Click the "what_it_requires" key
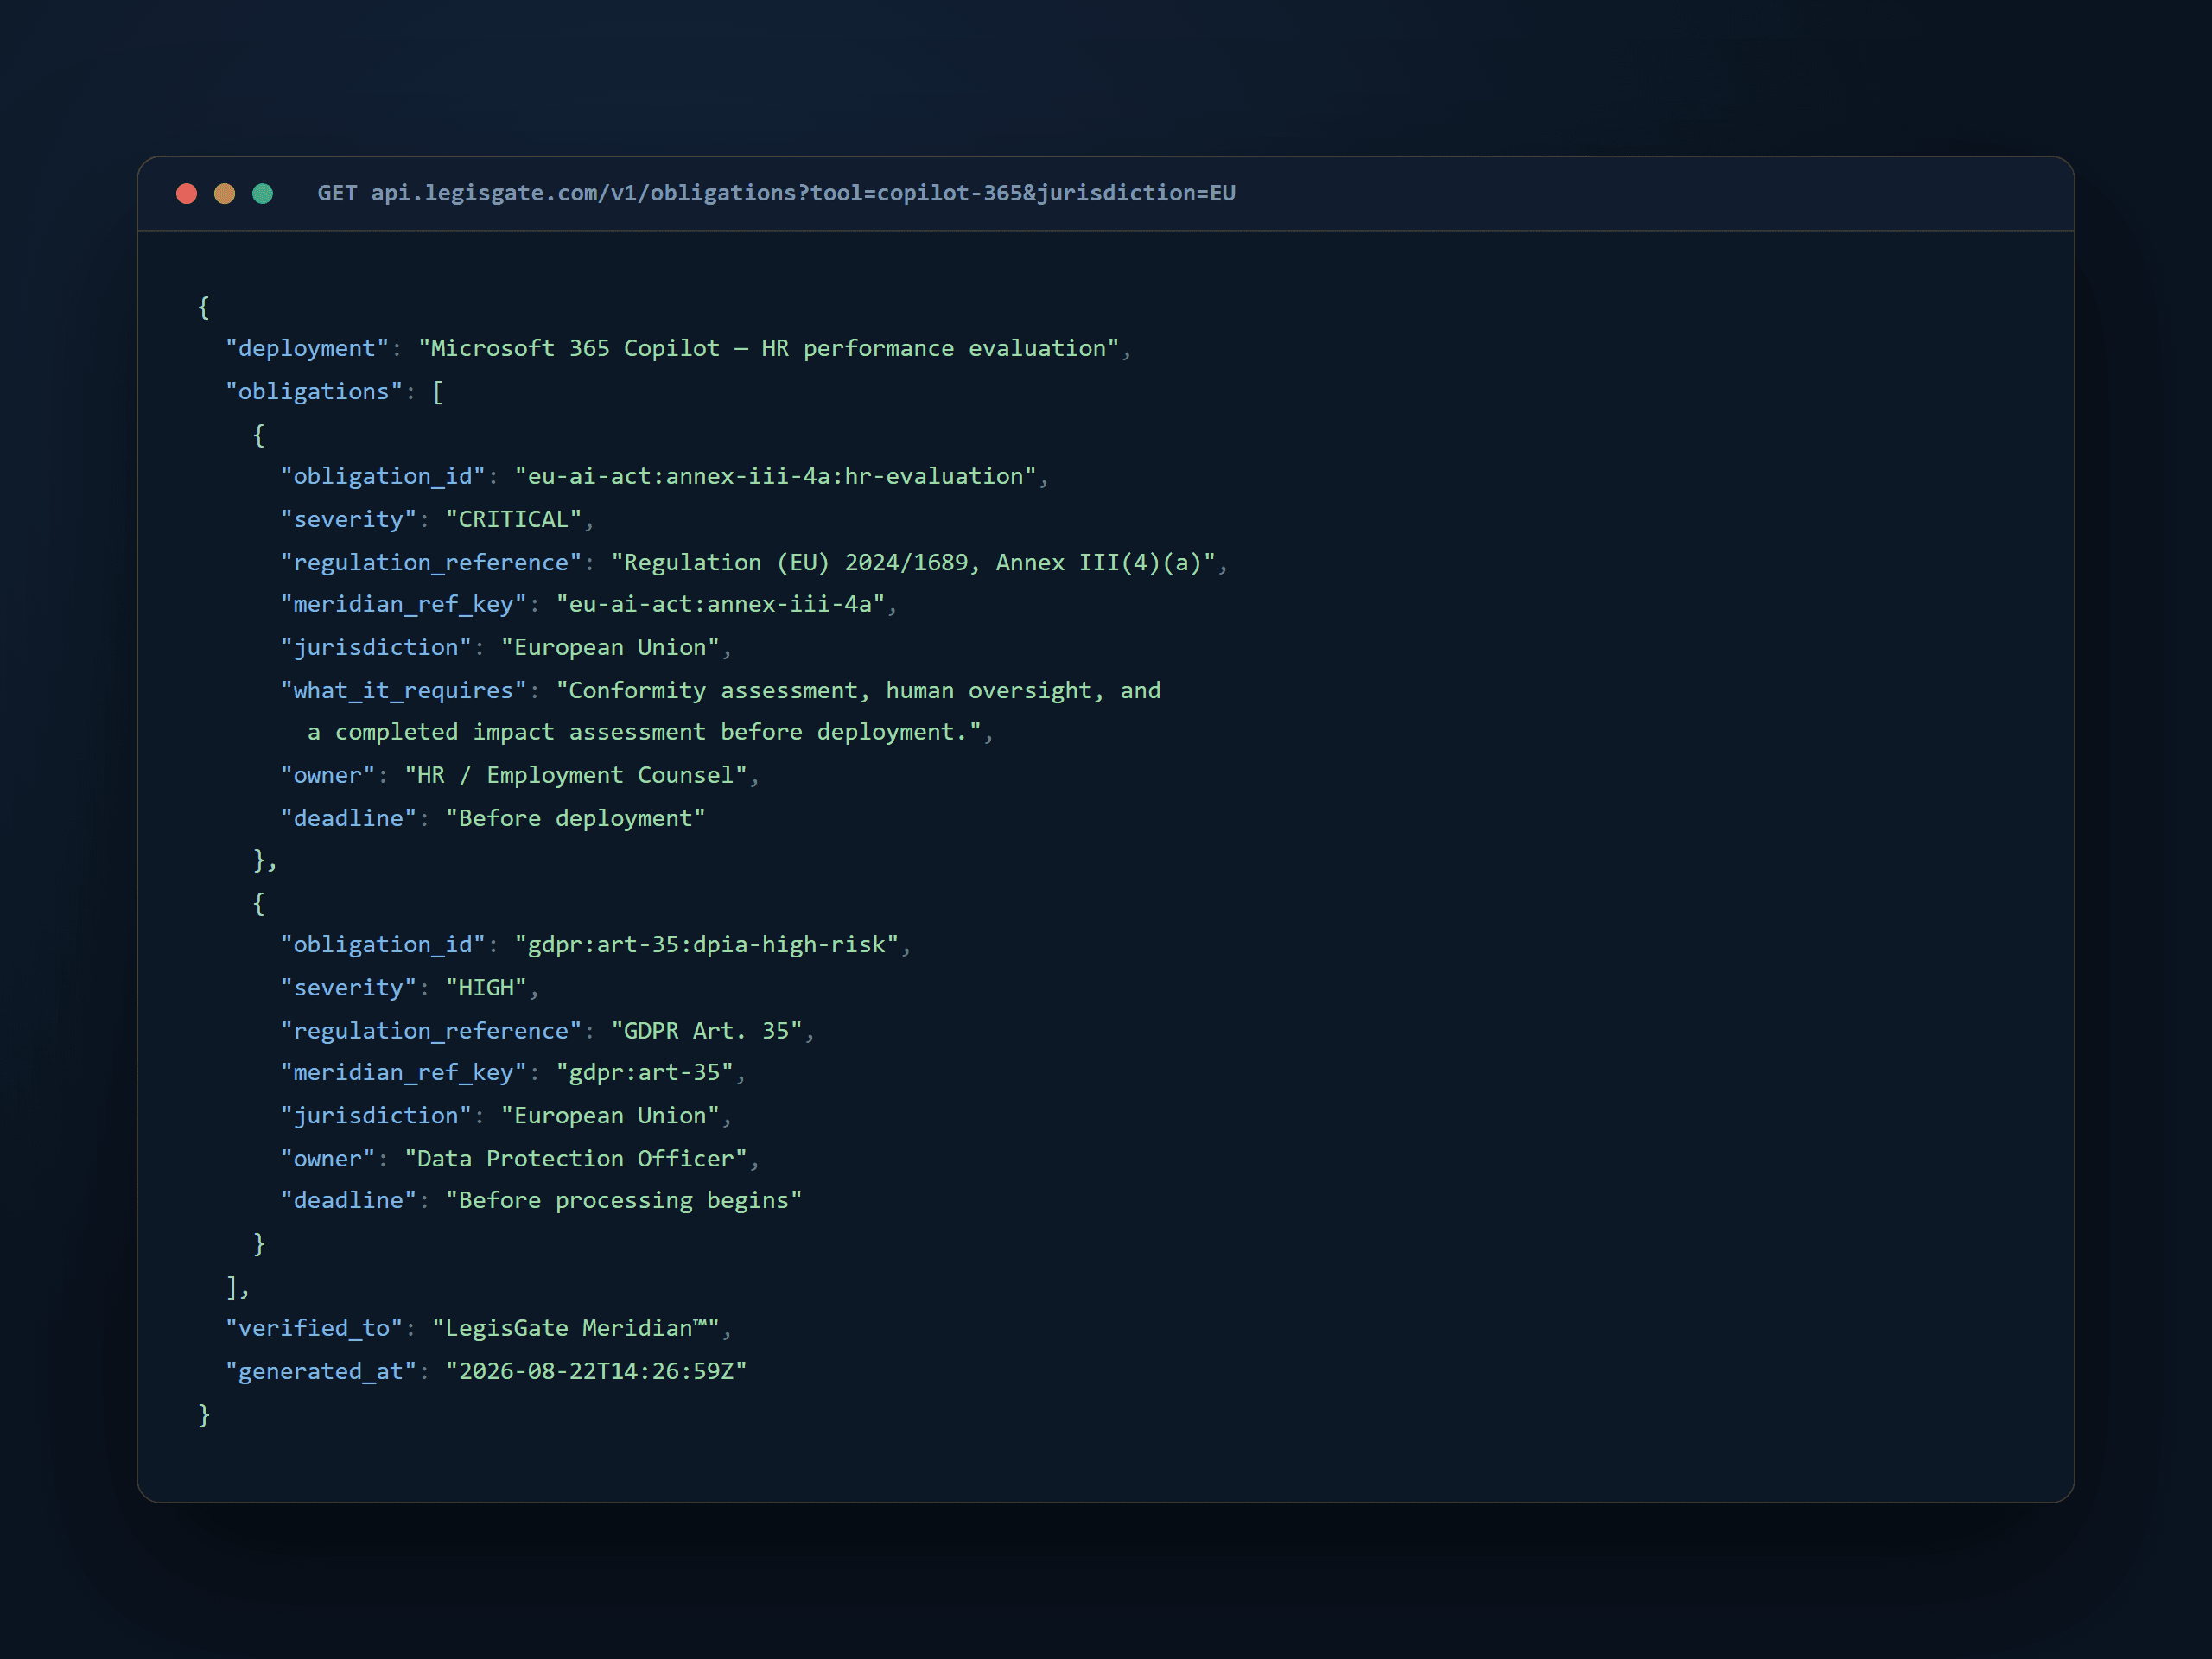This screenshot has width=2212, height=1659. (403, 690)
